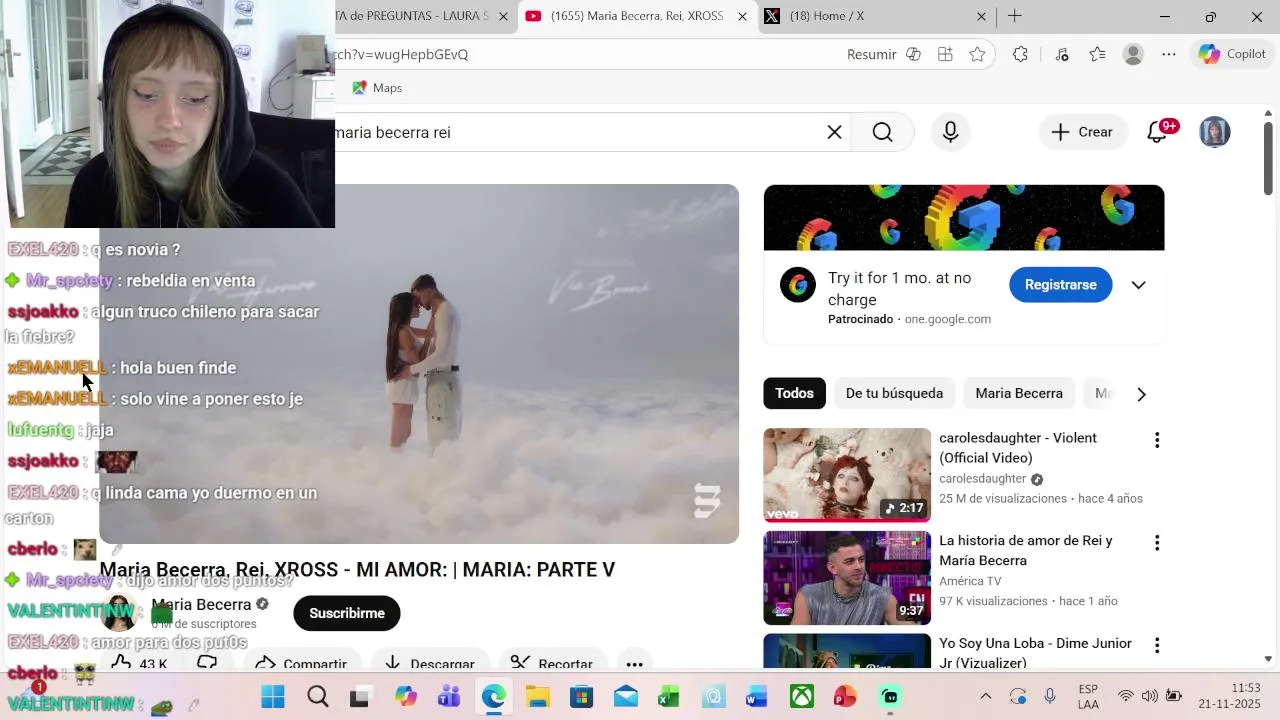
Task: Open new browser tab with plus
Action: (x=1015, y=16)
